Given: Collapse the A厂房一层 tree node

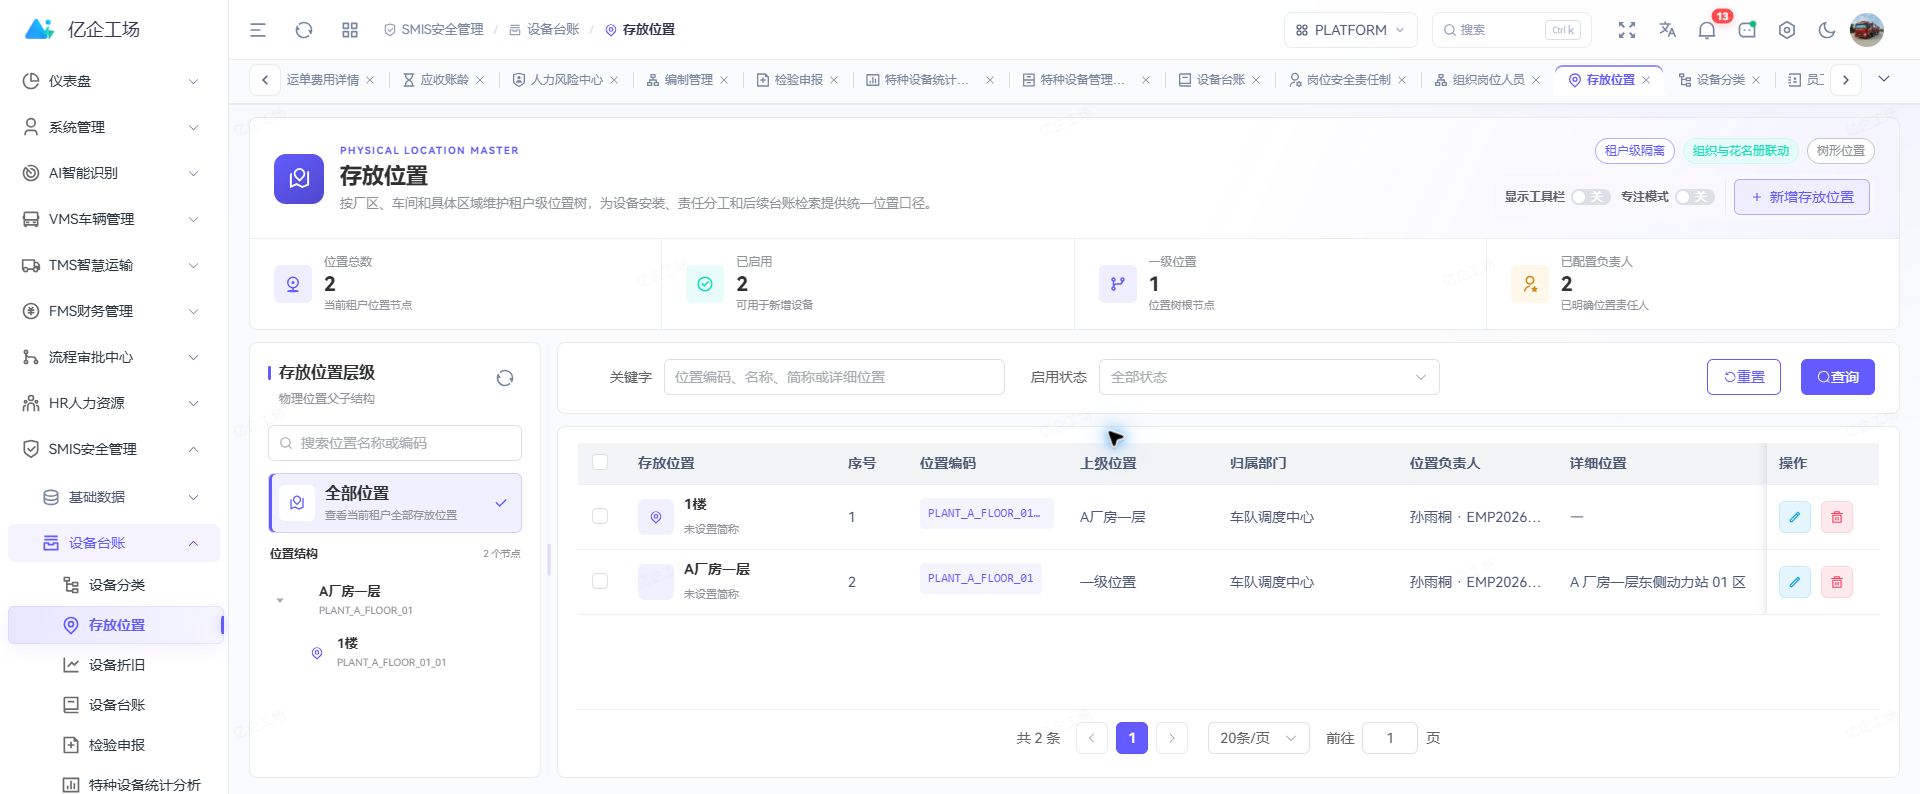Looking at the screenshot, I should 280,600.
